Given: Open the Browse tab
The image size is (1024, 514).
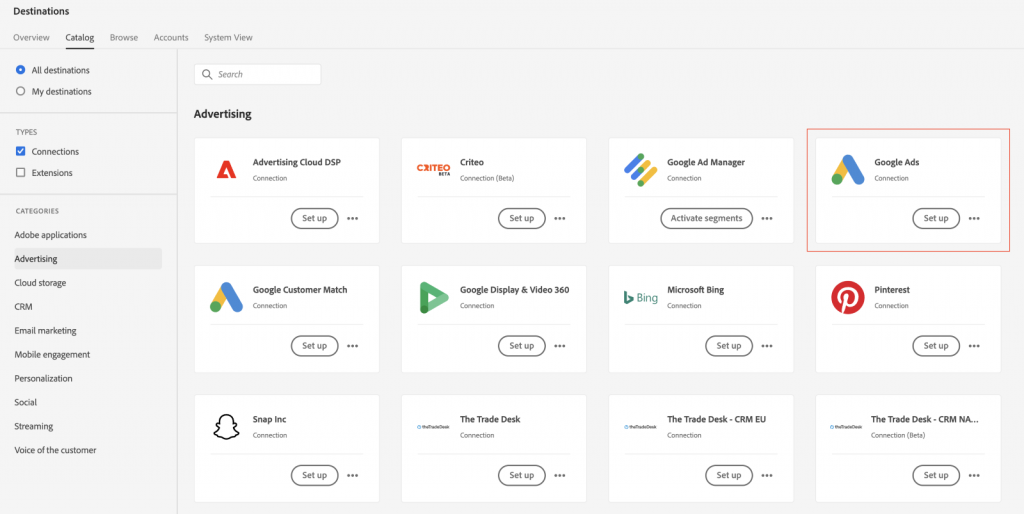Looking at the screenshot, I should 124,37.
